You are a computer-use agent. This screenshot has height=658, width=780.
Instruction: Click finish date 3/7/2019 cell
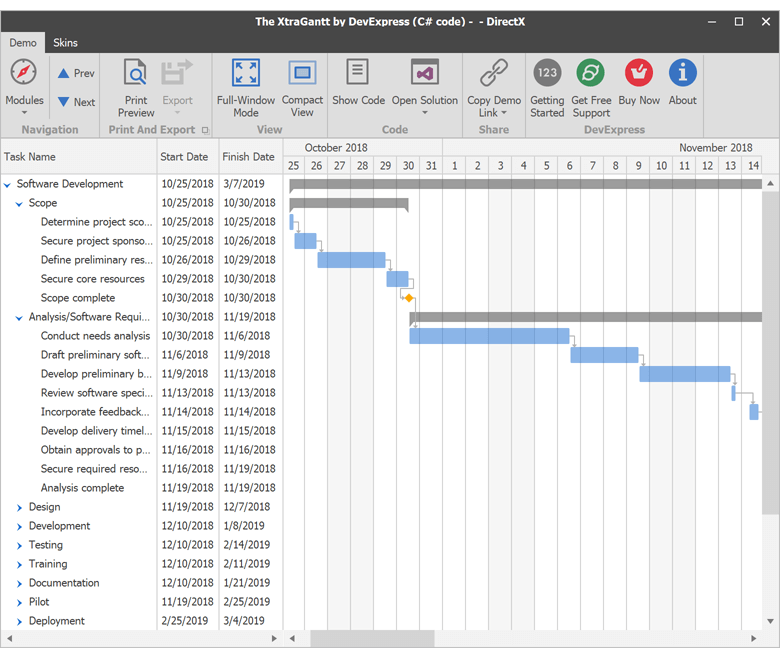coord(250,184)
